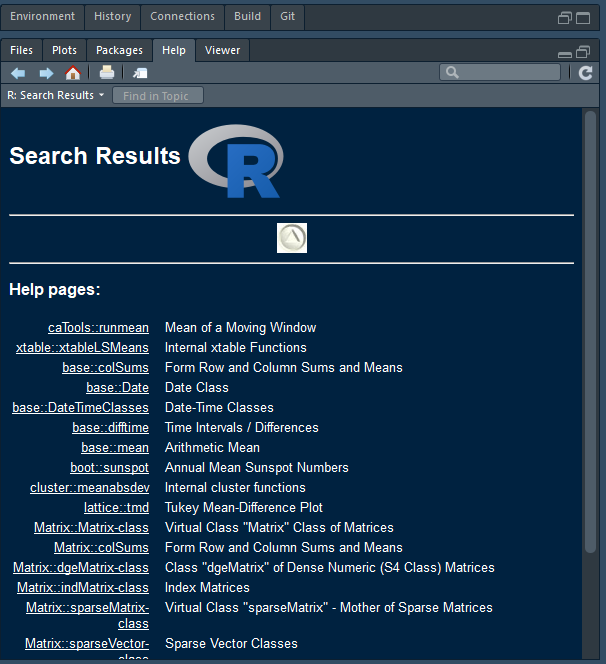The width and height of the screenshot is (606, 664).
Task: Open the R: Search Results dropdown
Action: pos(56,95)
